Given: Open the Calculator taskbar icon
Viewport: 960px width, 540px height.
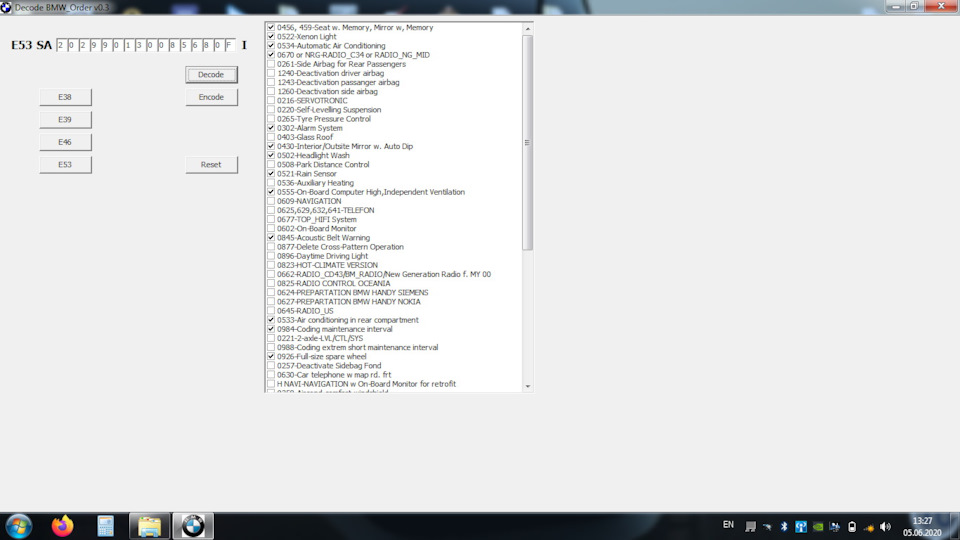Looking at the screenshot, I should point(105,526).
